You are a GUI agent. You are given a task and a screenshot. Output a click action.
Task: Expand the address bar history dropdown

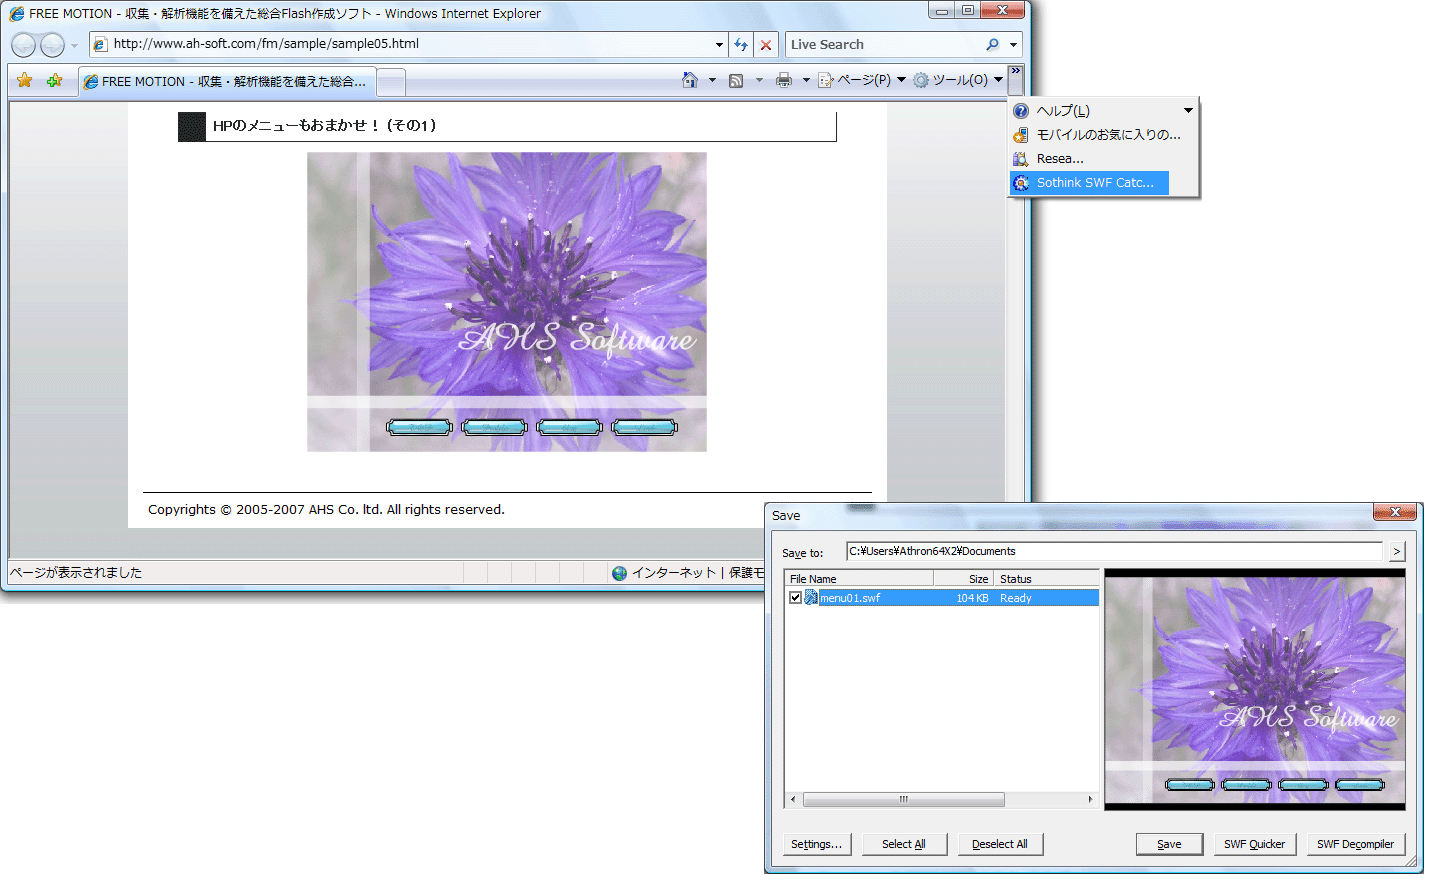719,44
